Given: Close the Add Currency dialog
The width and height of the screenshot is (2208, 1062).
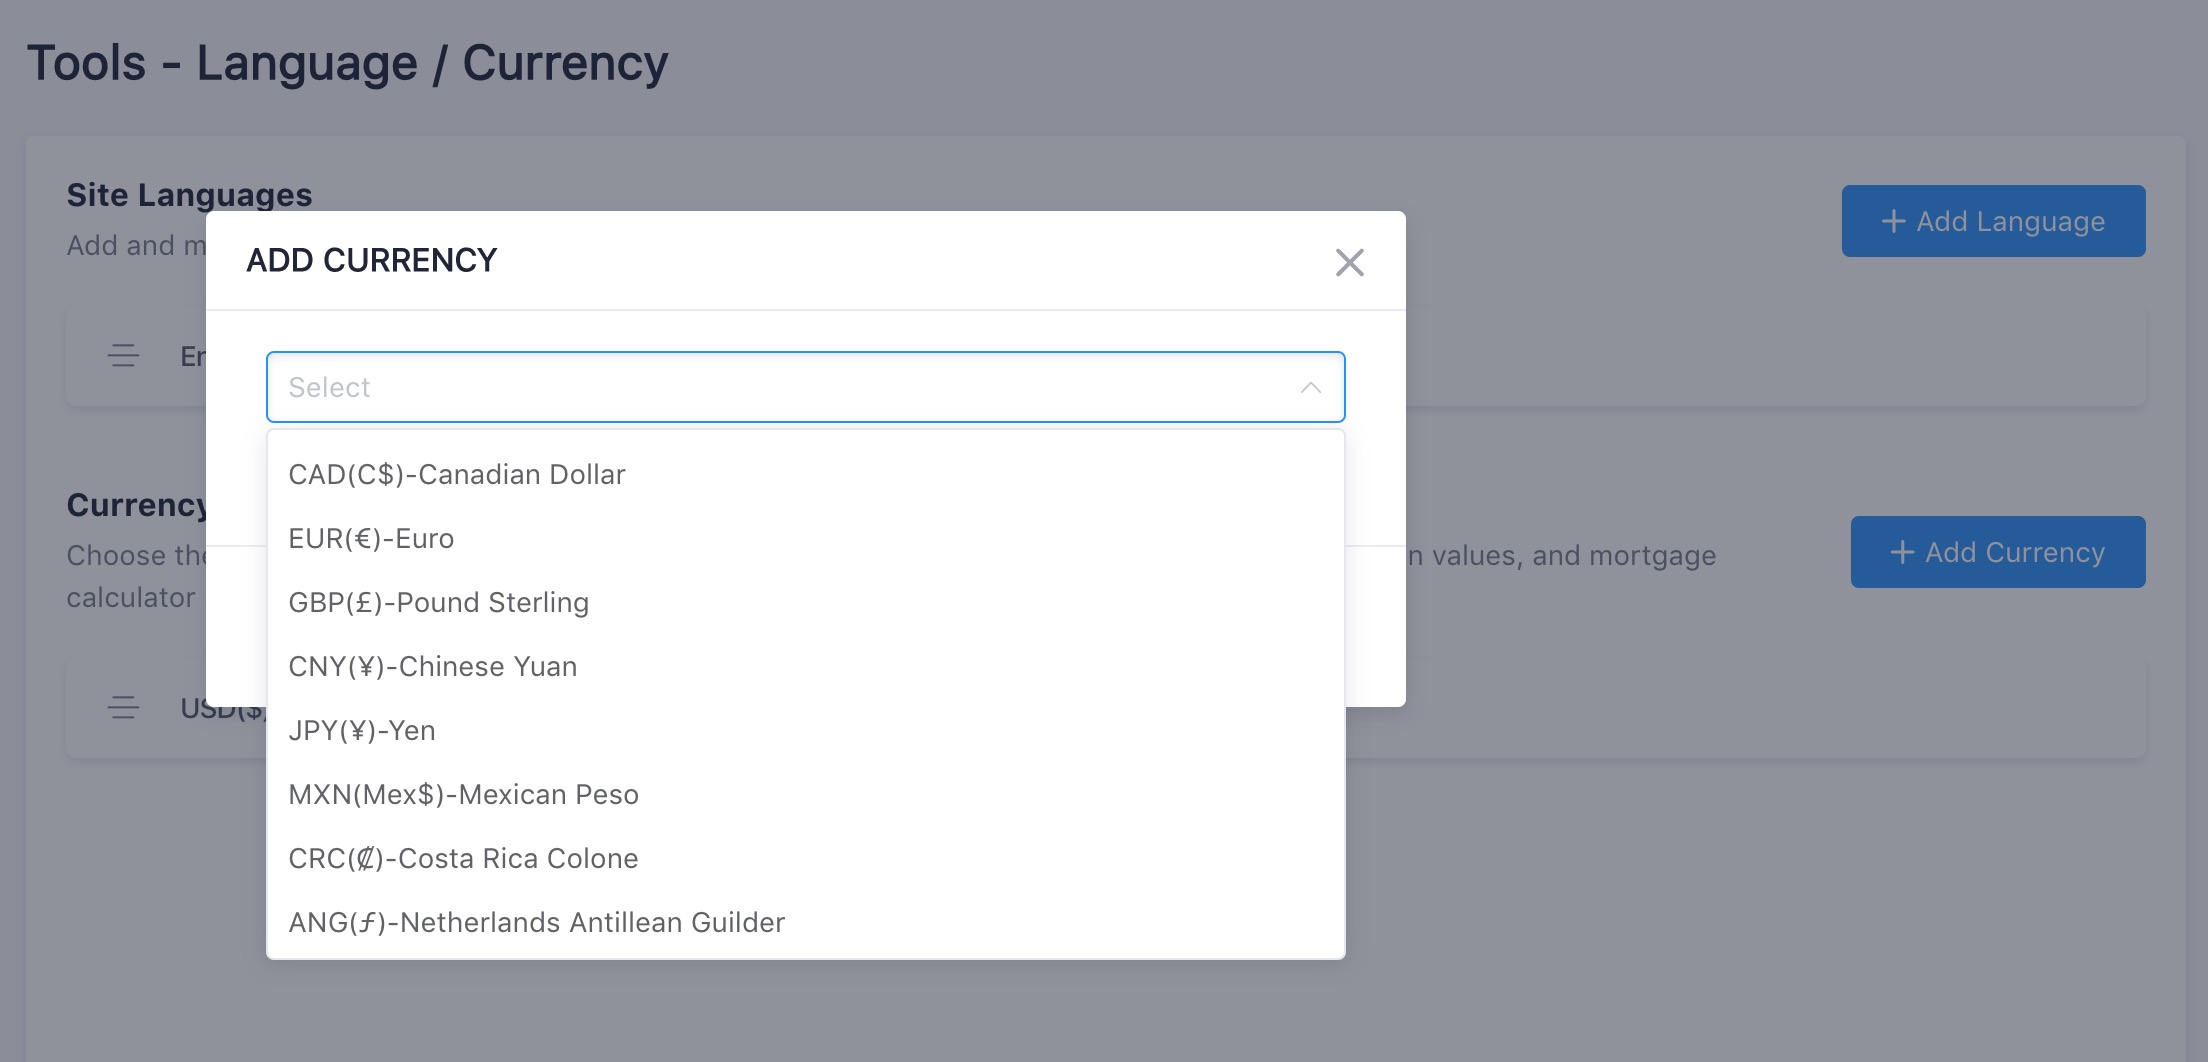Looking at the screenshot, I should click(1349, 262).
